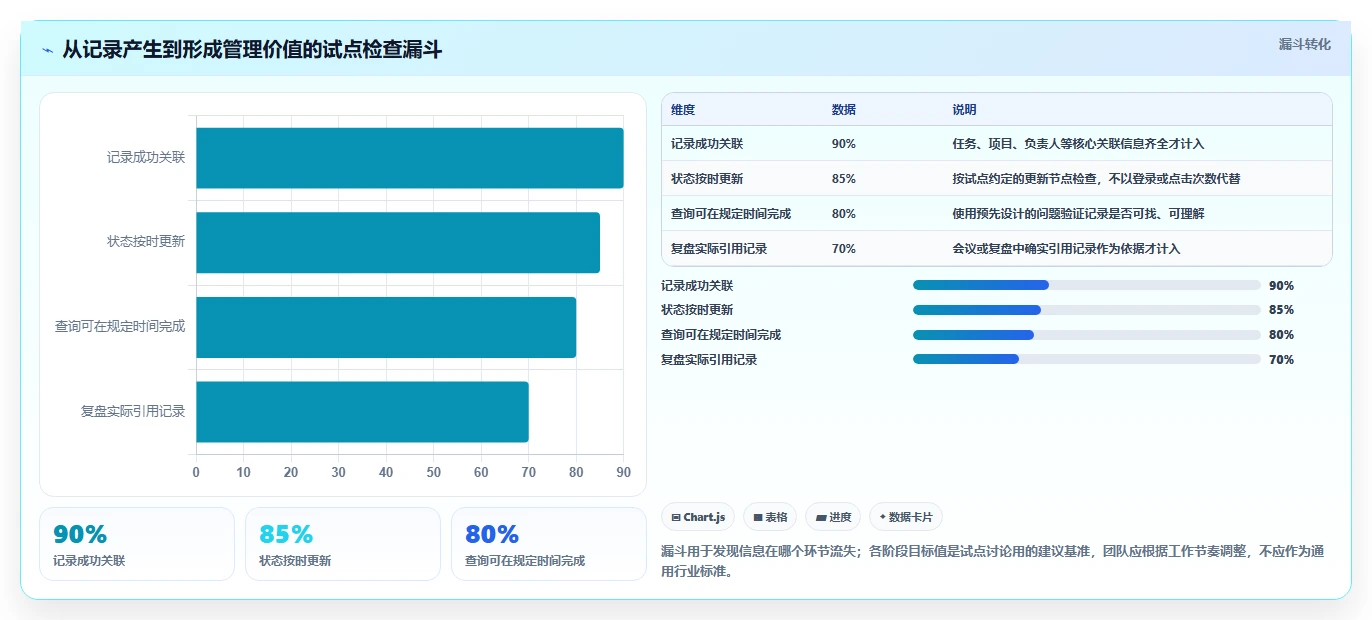Click the 状态按时更新 label beside progress bar
1372x620 pixels.
(697, 310)
